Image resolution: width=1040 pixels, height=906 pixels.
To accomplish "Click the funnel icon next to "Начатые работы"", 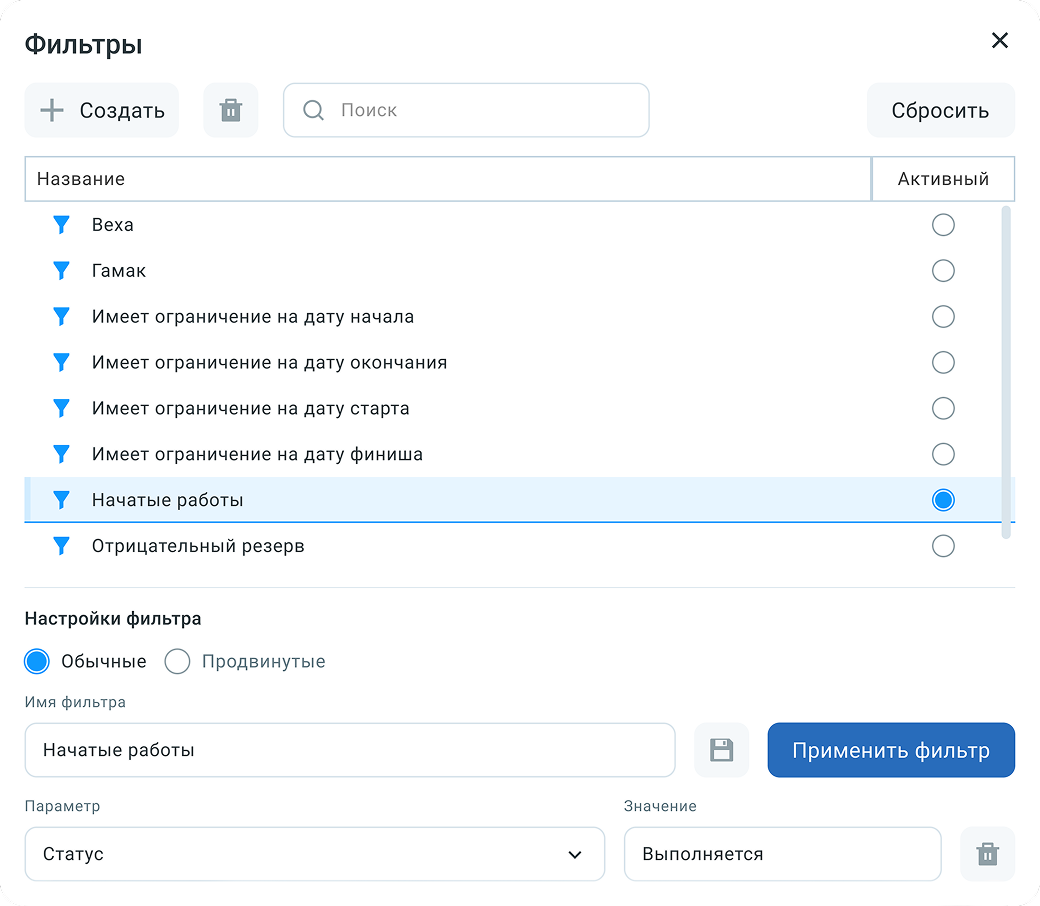I will (x=61, y=499).
